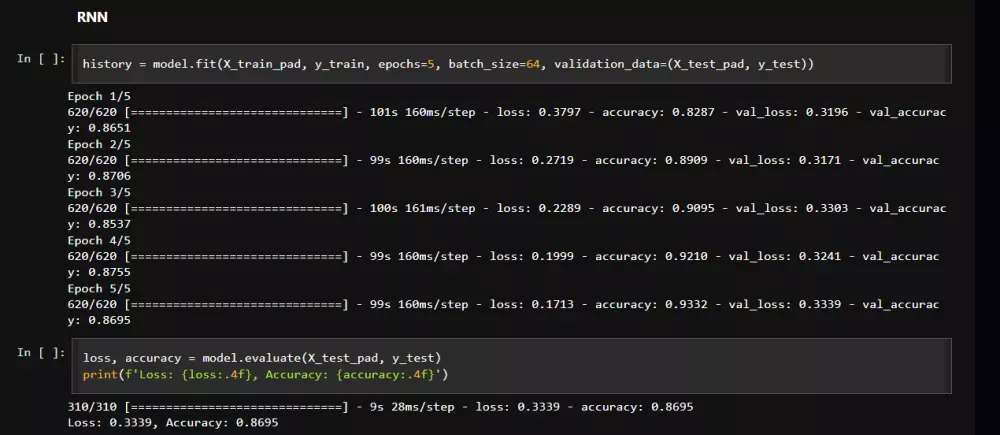Click the RNN heading text
1000x435 pixels.
92,18
